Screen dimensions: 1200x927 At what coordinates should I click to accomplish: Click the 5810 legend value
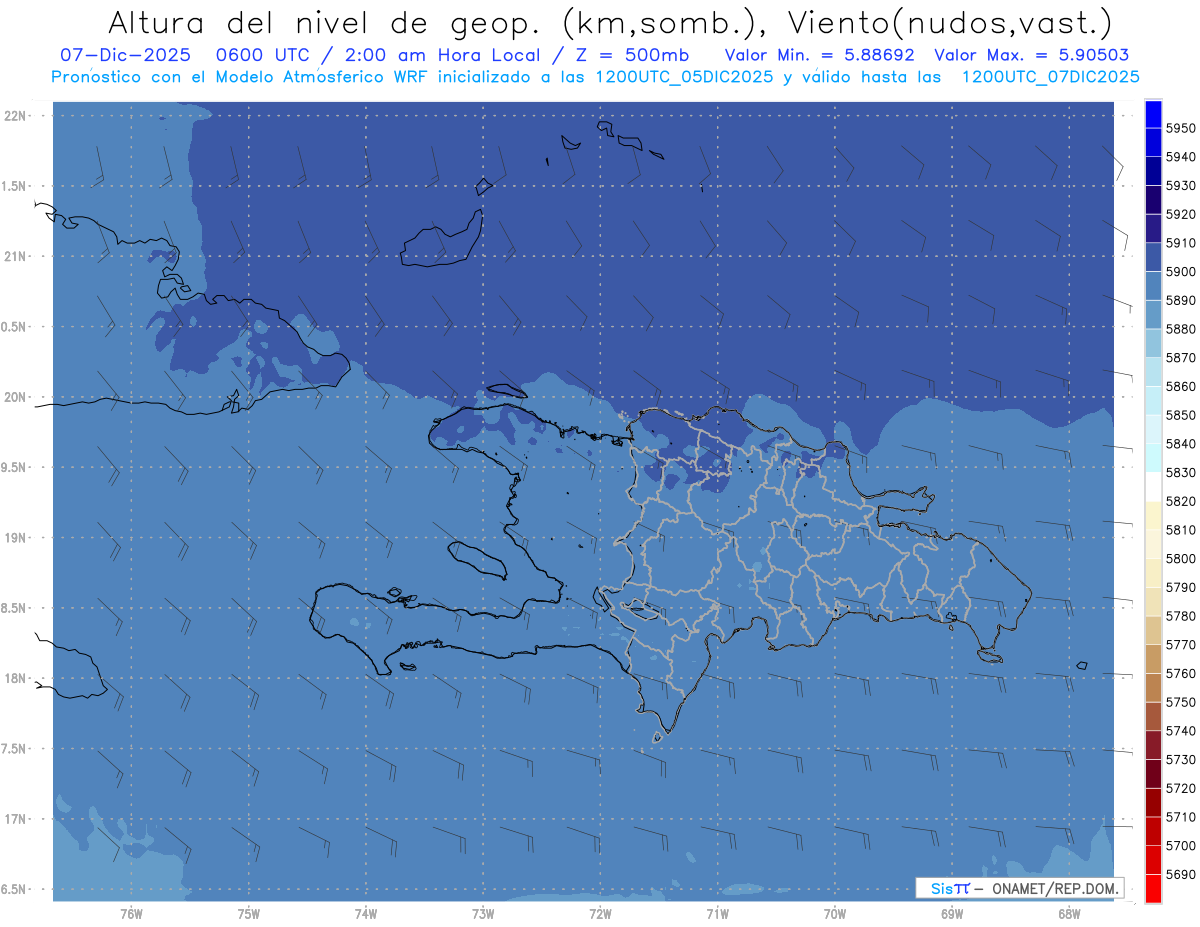[x=1180, y=530]
